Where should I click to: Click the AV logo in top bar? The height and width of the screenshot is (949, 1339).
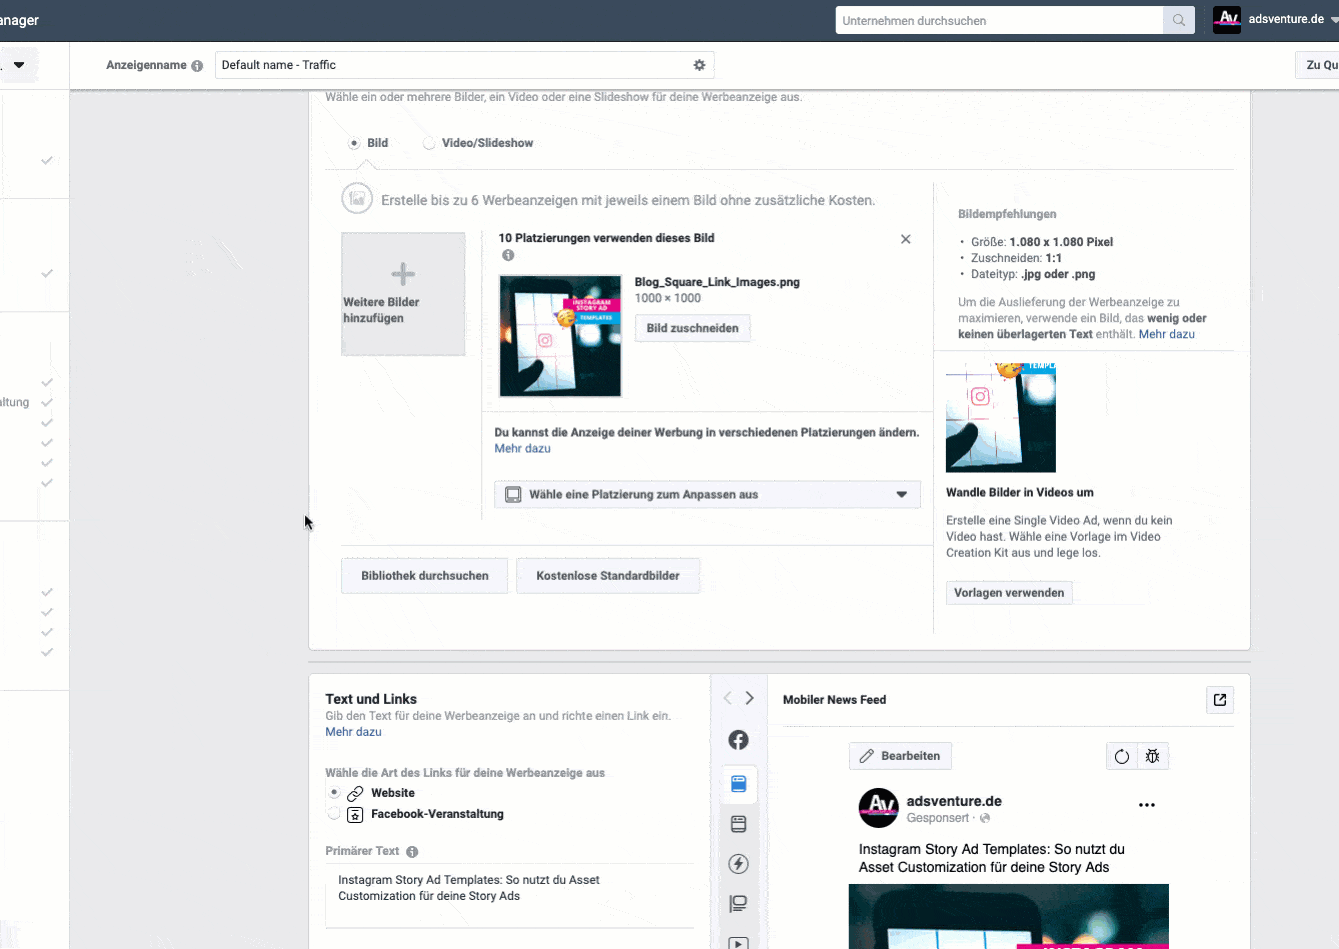click(x=1227, y=19)
